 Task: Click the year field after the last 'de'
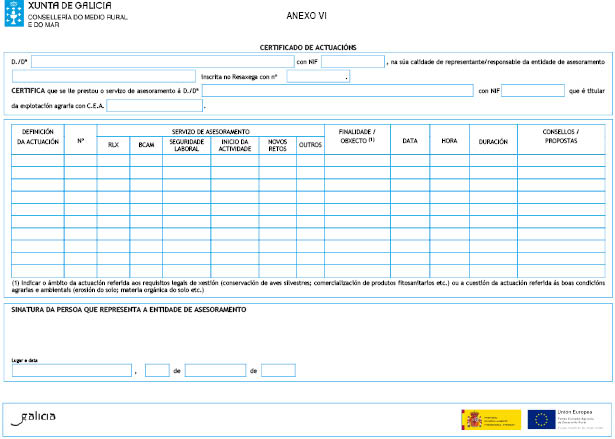[x=278, y=370]
